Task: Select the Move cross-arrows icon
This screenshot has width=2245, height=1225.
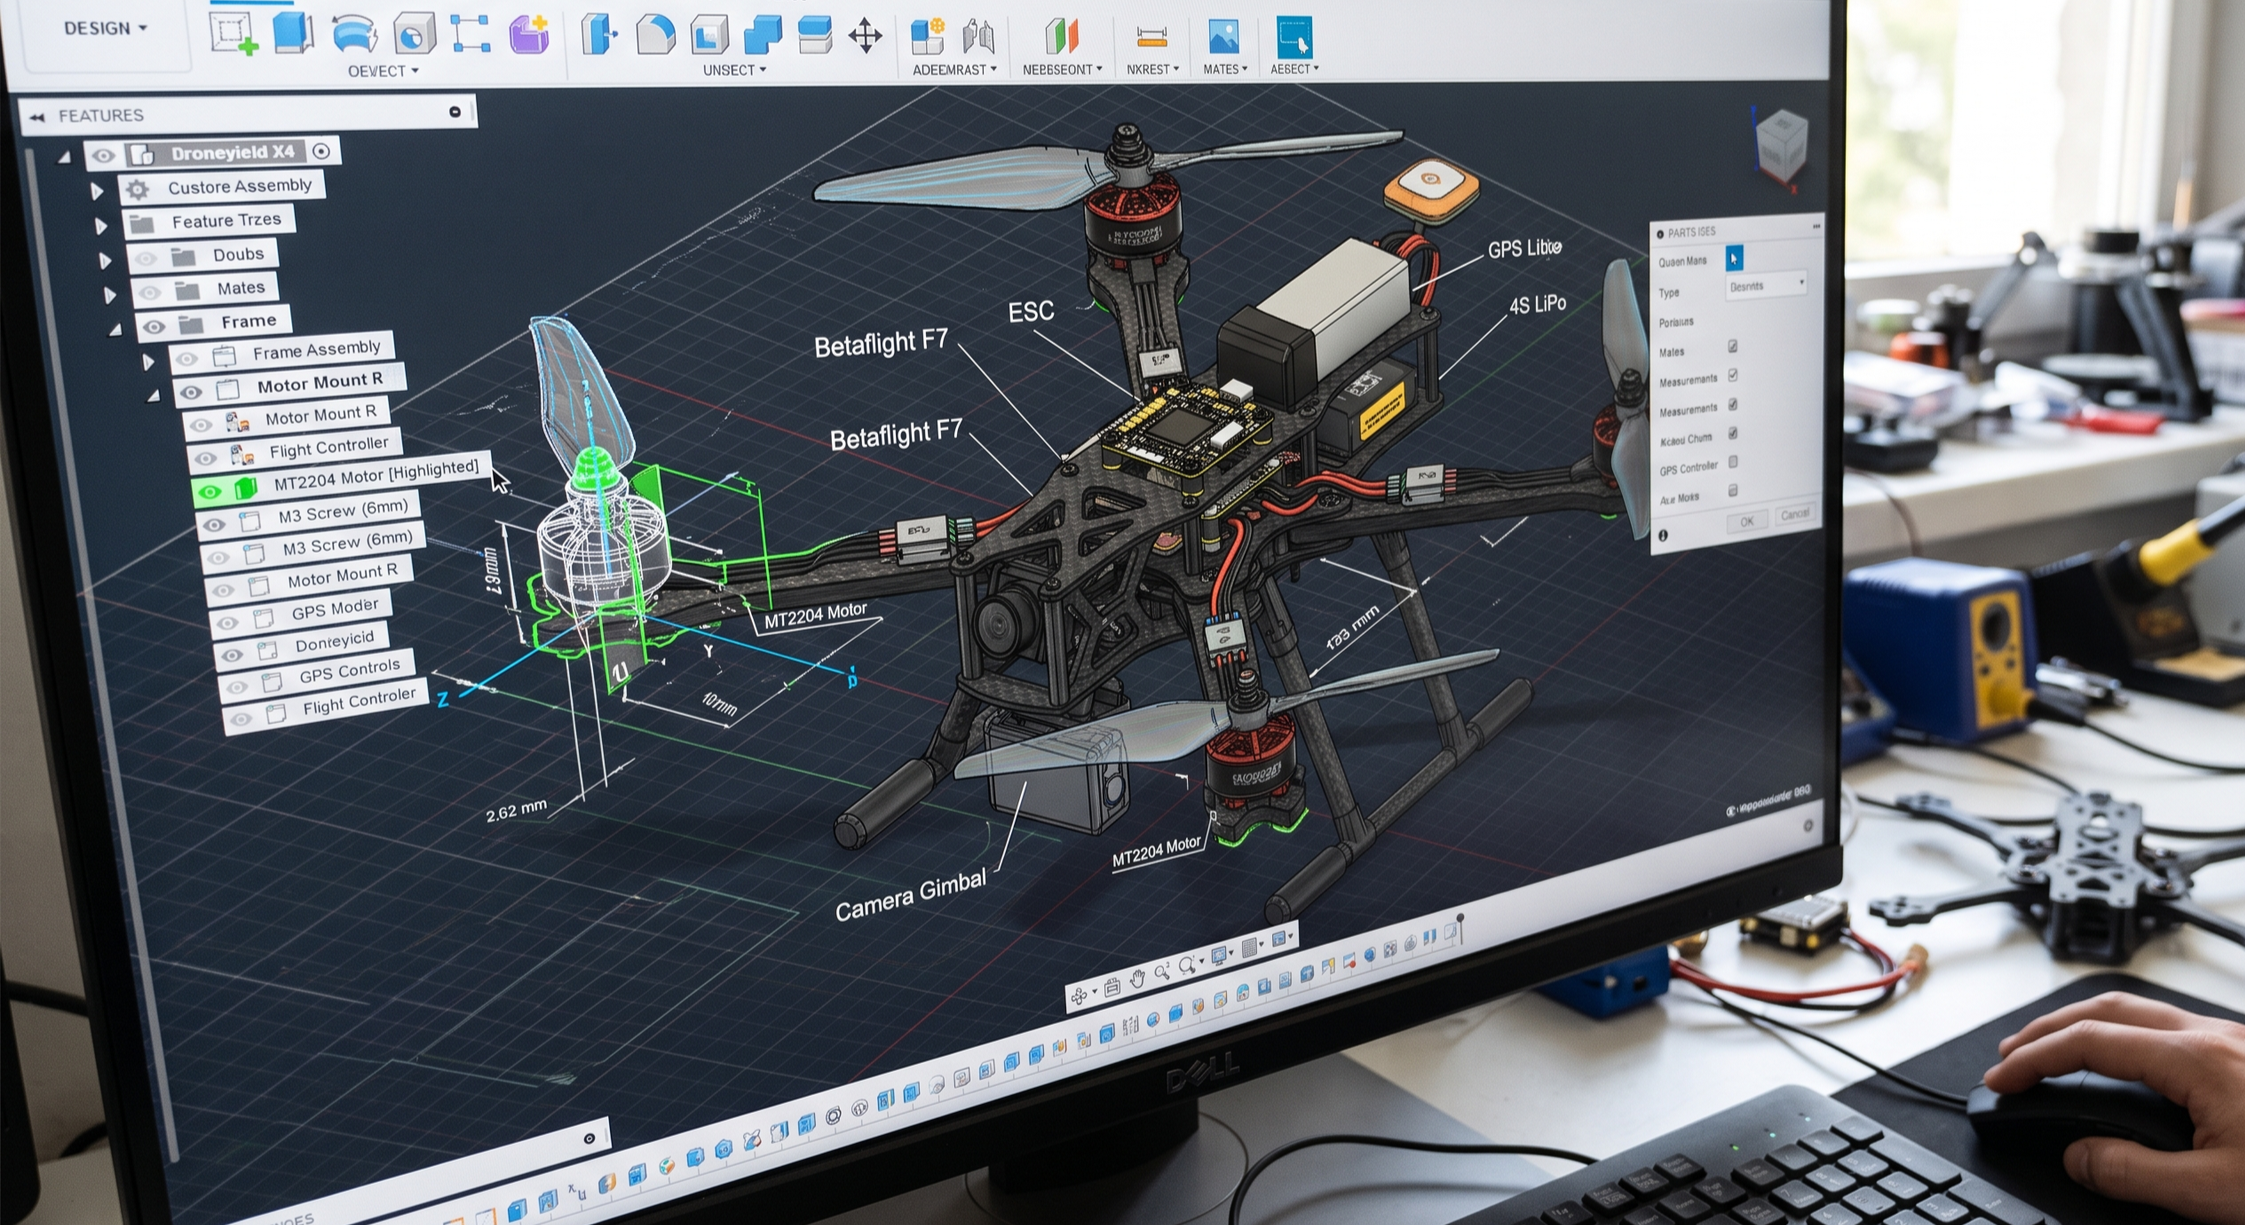Action: point(865,37)
